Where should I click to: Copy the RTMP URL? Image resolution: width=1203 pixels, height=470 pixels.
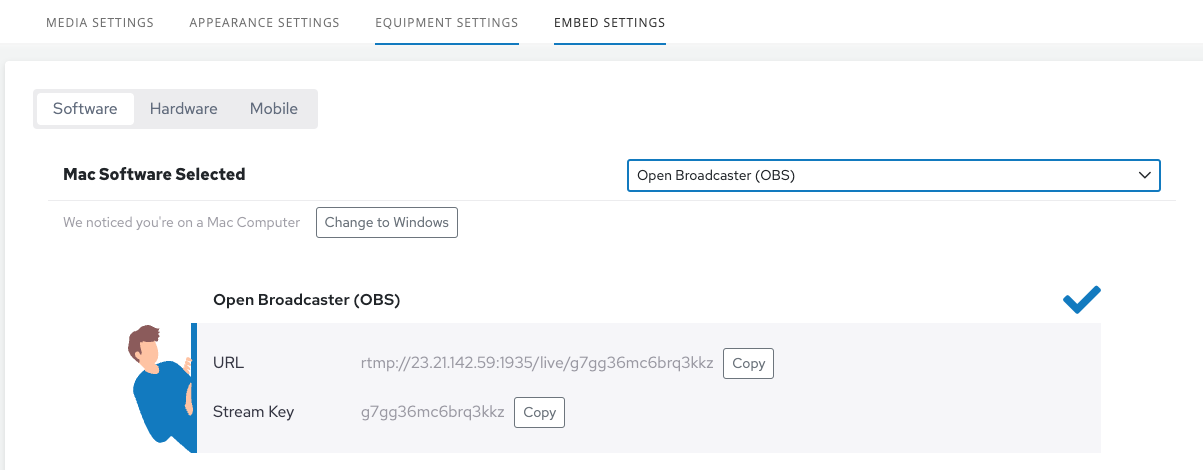point(748,363)
